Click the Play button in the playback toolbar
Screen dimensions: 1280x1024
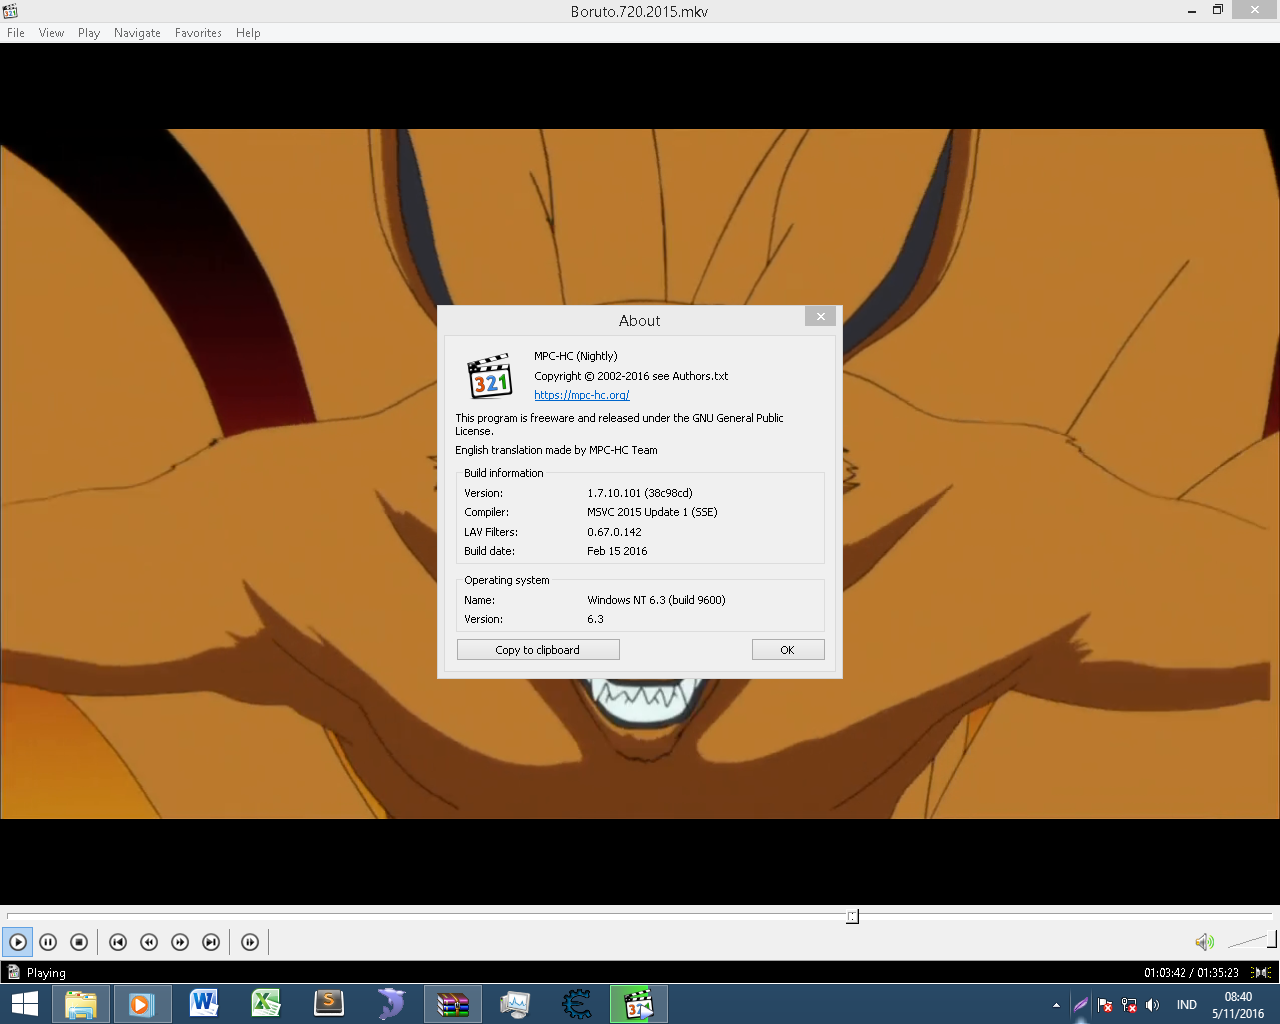click(x=18, y=942)
